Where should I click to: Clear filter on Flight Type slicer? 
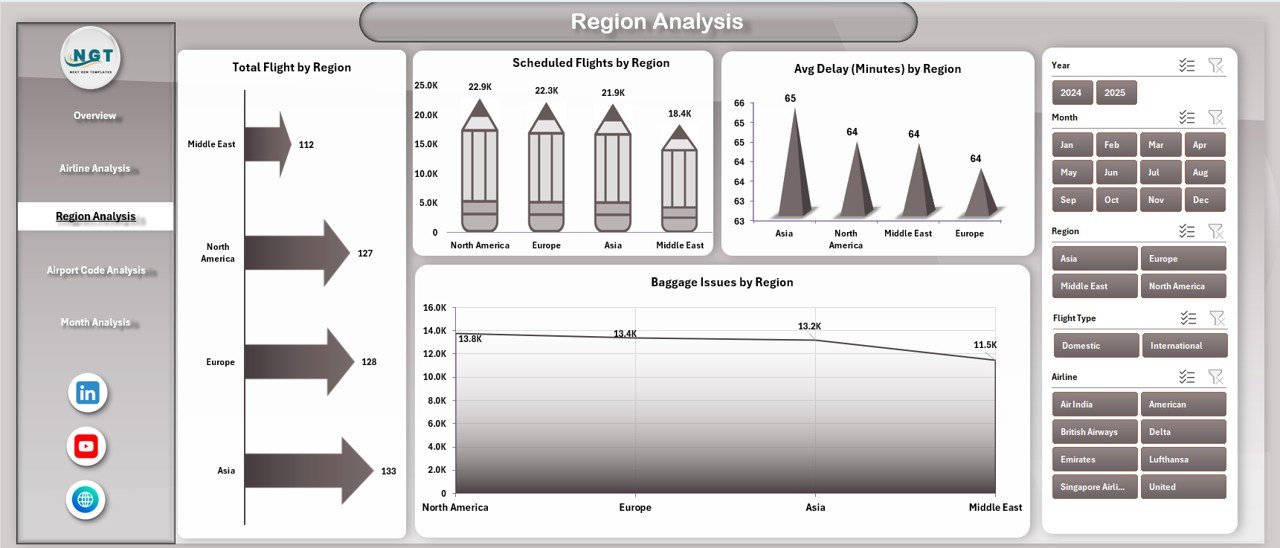[x=1215, y=318]
